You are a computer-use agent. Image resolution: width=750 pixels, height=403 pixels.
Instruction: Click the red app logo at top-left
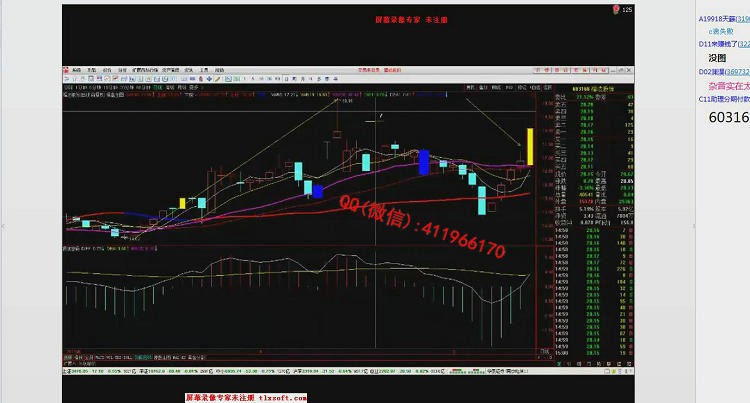coord(64,69)
